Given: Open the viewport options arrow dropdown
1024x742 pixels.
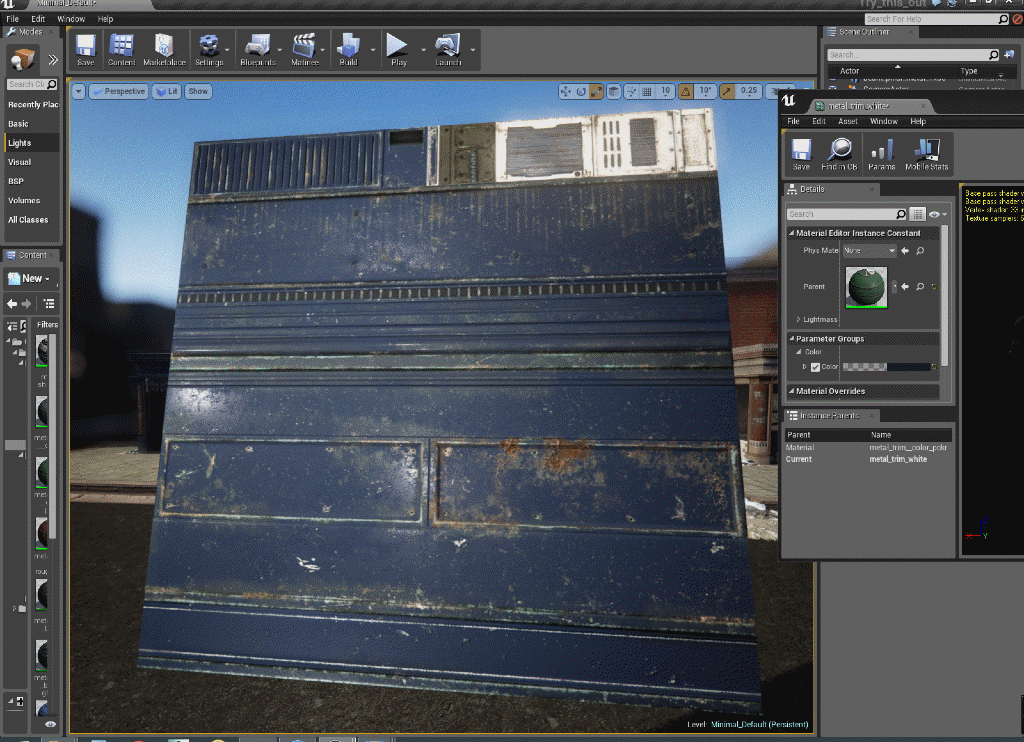Looking at the screenshot, I should coord(78,91).
